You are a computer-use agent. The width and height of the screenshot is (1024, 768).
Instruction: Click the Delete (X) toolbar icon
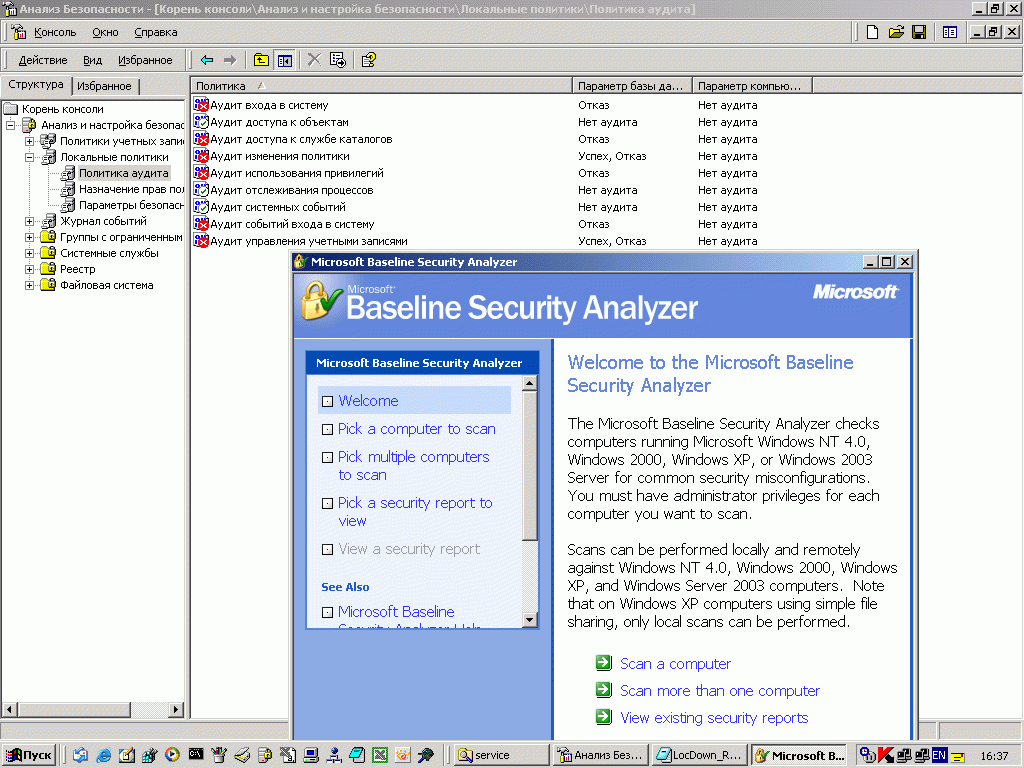pos(314,59)
